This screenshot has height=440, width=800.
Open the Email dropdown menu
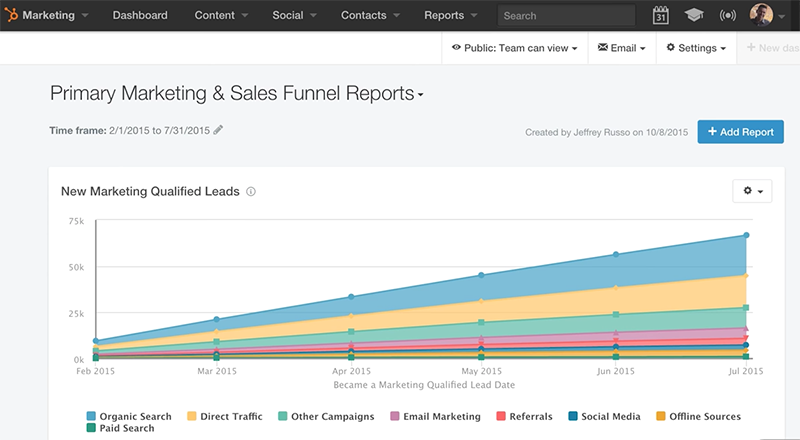(x=621, y=47)
